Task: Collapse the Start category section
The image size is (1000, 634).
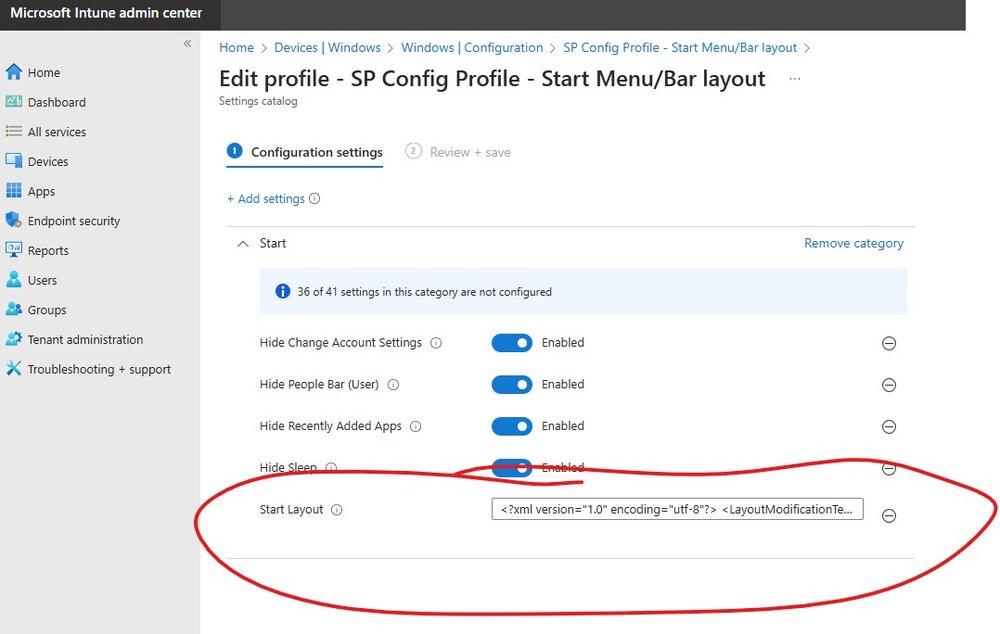Action: point(243,244)
